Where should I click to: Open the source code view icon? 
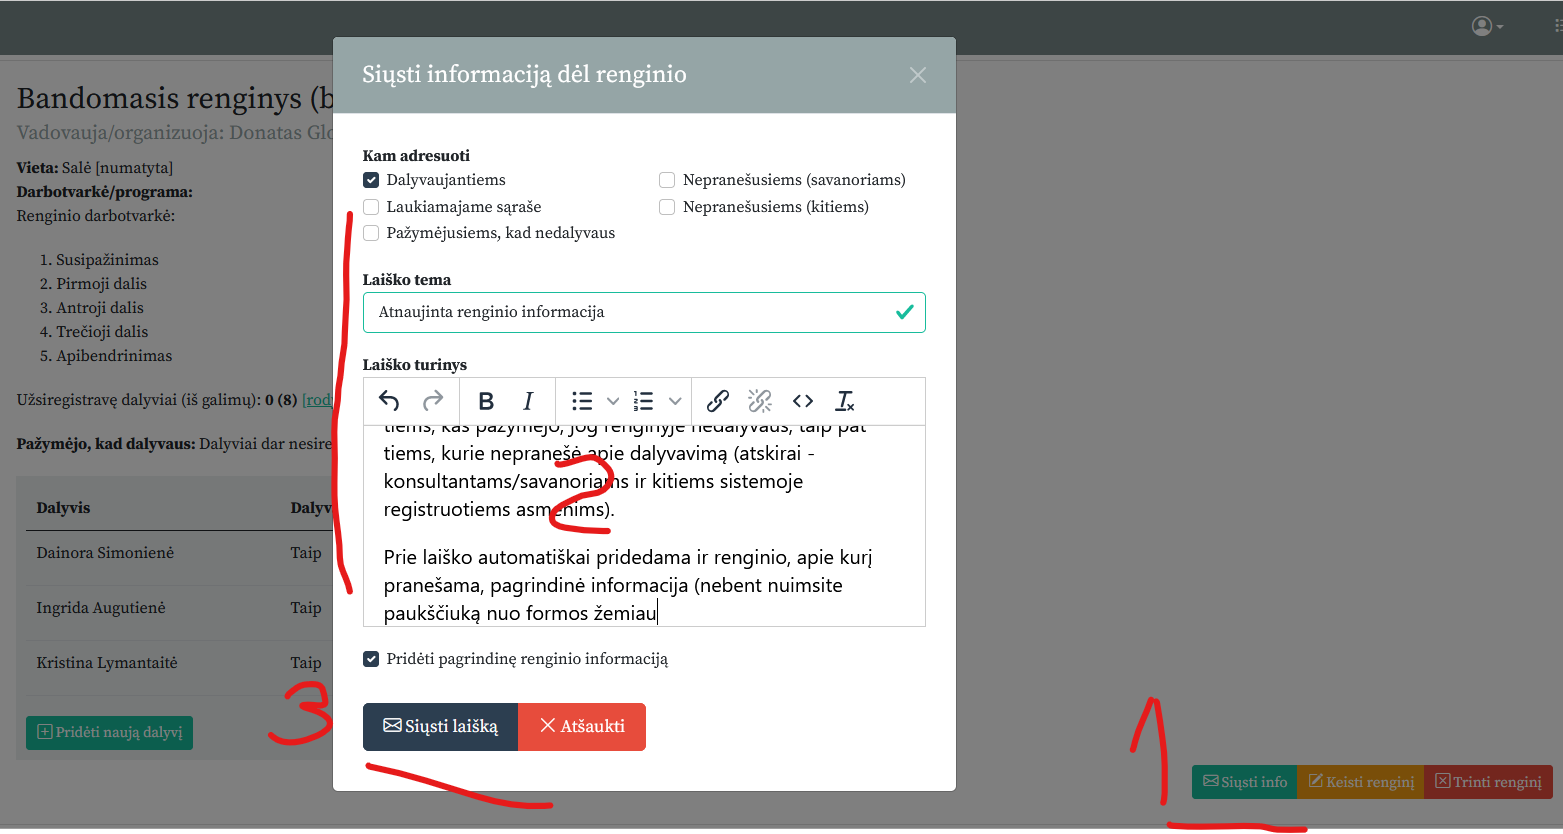point(803,401)
